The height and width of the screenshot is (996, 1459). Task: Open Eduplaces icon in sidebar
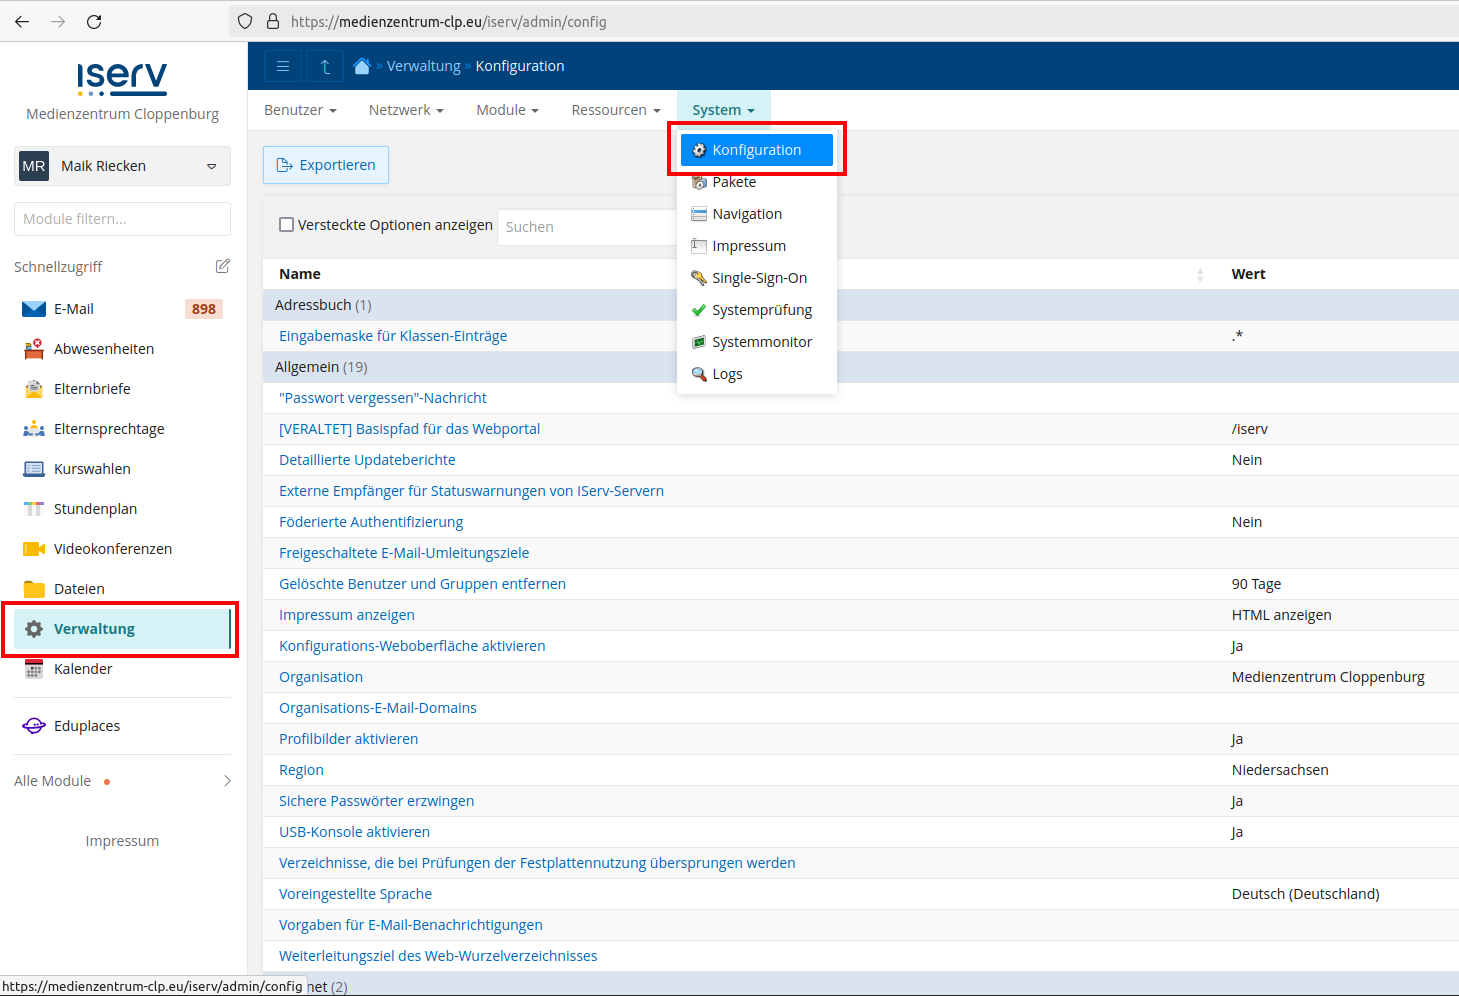coord(34,726)
